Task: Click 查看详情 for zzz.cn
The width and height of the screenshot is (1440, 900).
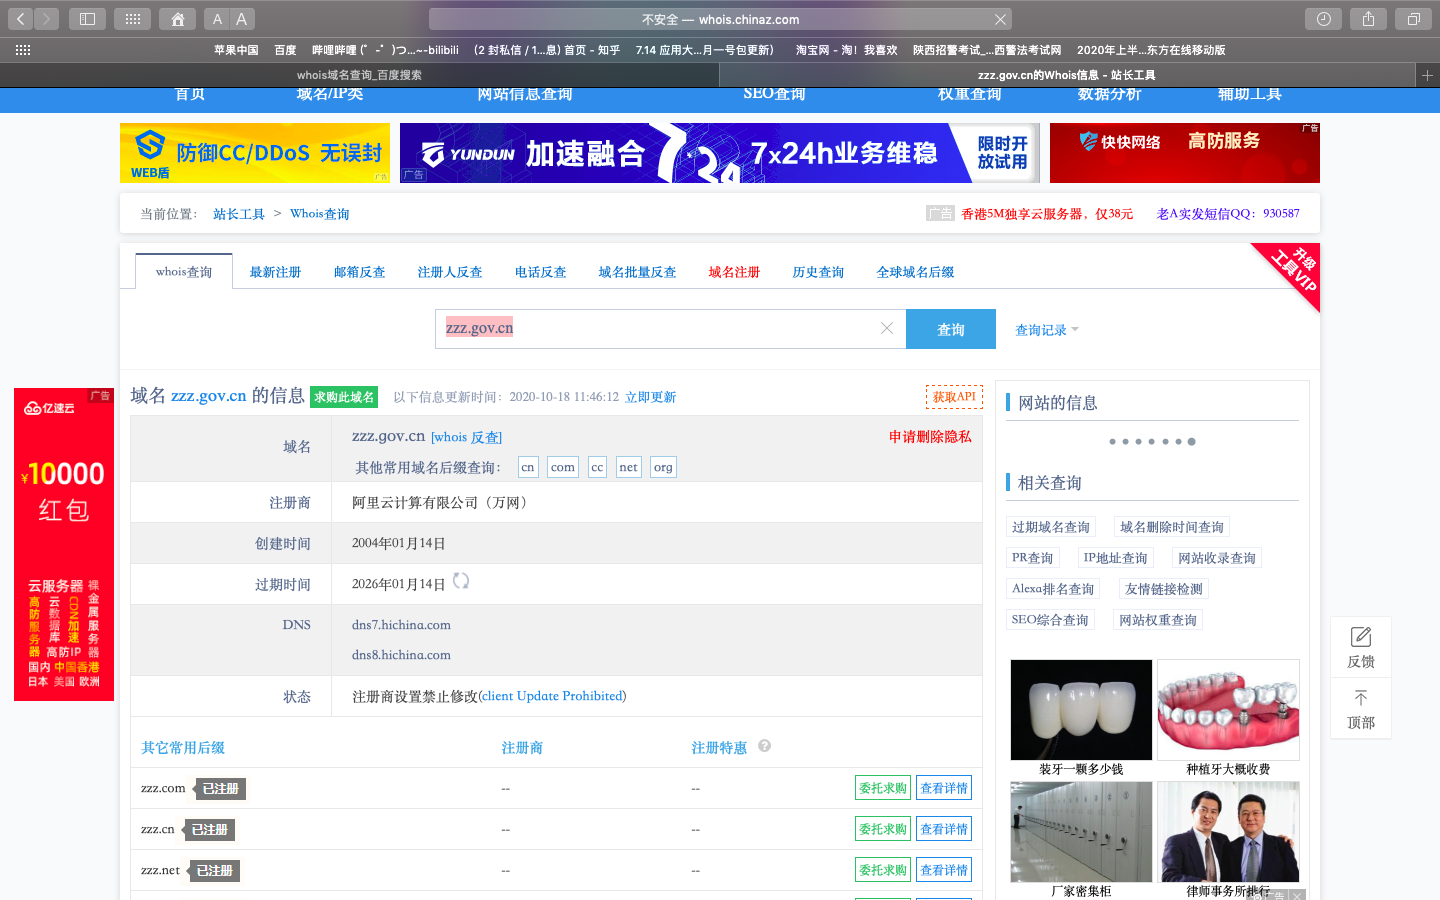Action: 944,829
